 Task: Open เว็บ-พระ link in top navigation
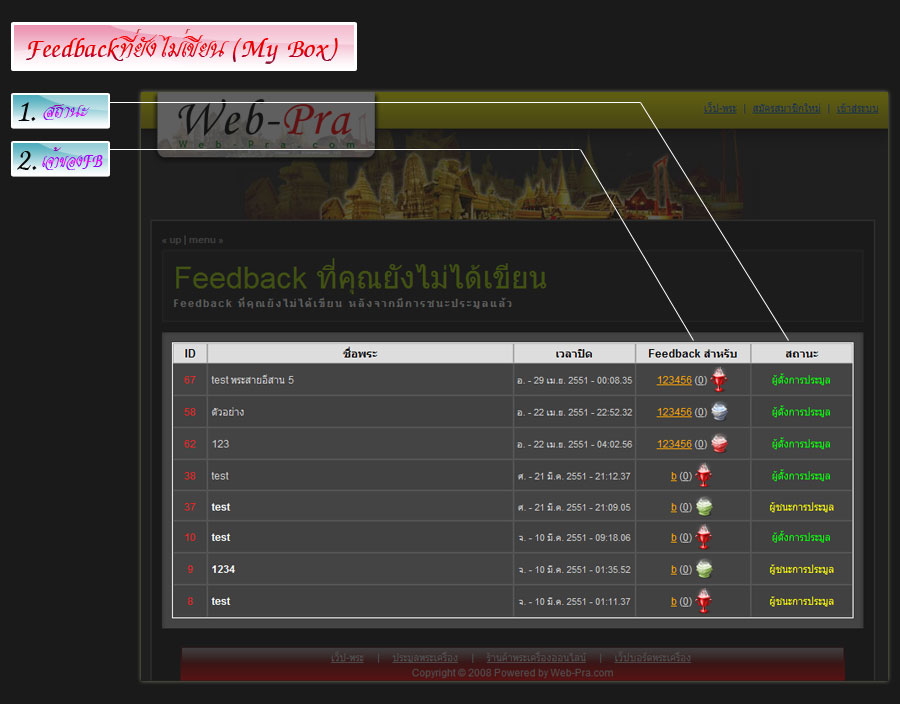(719, 108)
